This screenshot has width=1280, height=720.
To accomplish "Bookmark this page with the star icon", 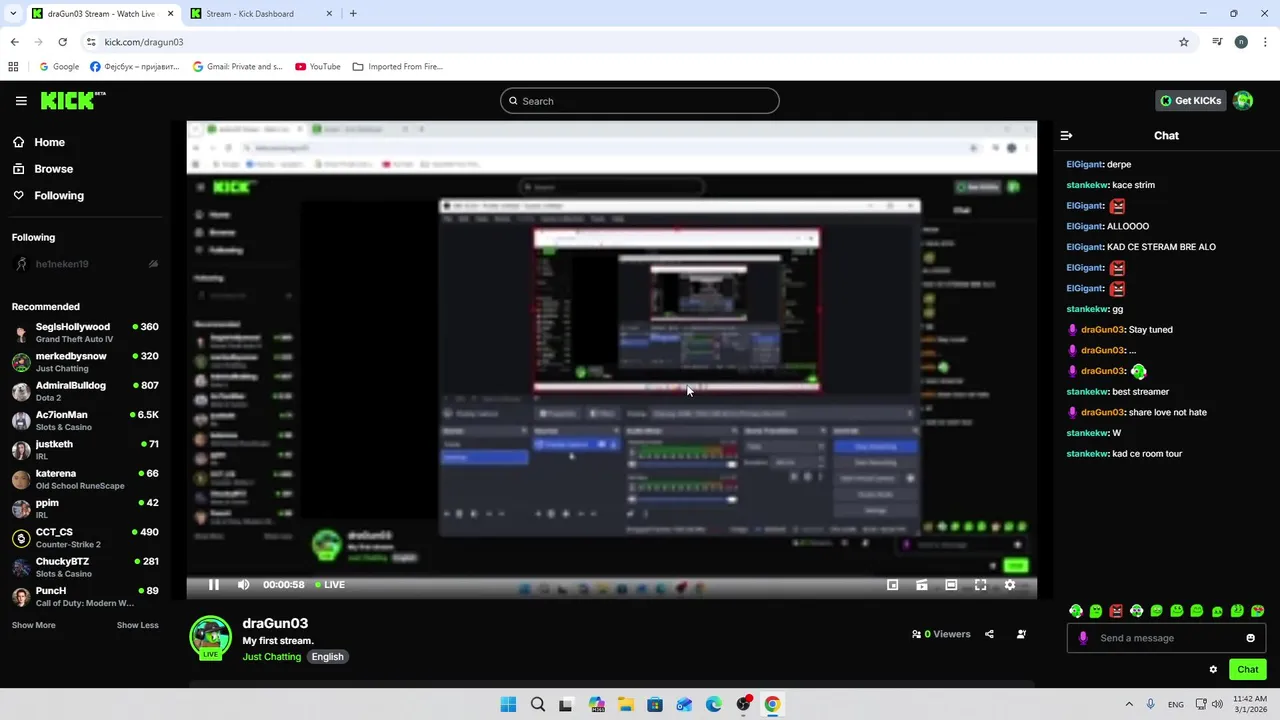I will [x=1184, y=42].
